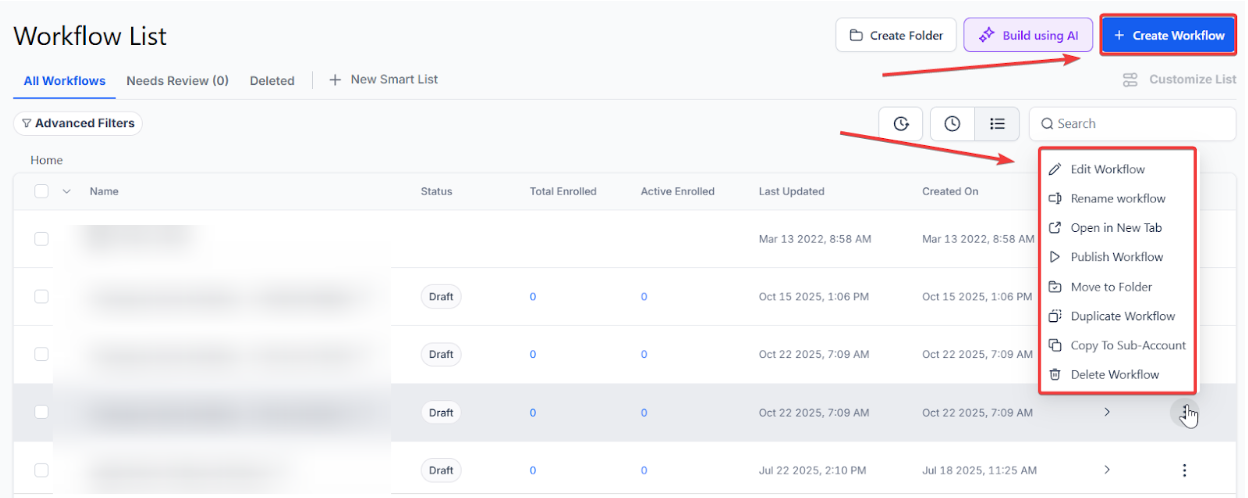Click the Customize List icon
Screen dimensions: 1248x498
point(1130,80)
